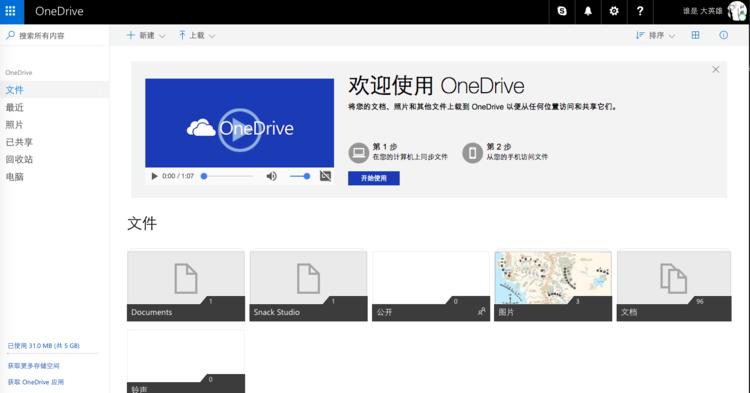Click 获取更多存储空间 link
The width and height of the screenshot is (750, 393).
[33, 365]
